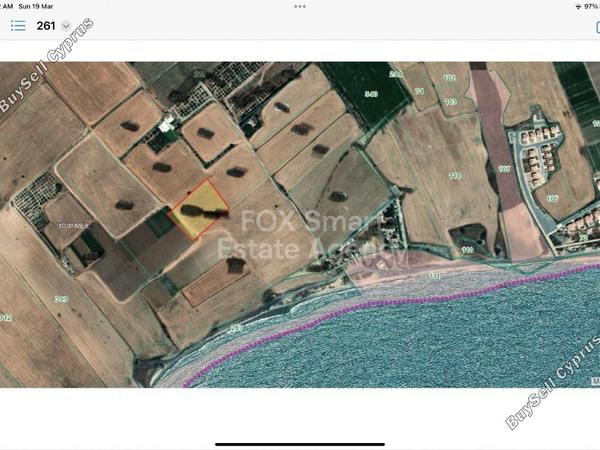Select parcel label 74

[420, 91]
